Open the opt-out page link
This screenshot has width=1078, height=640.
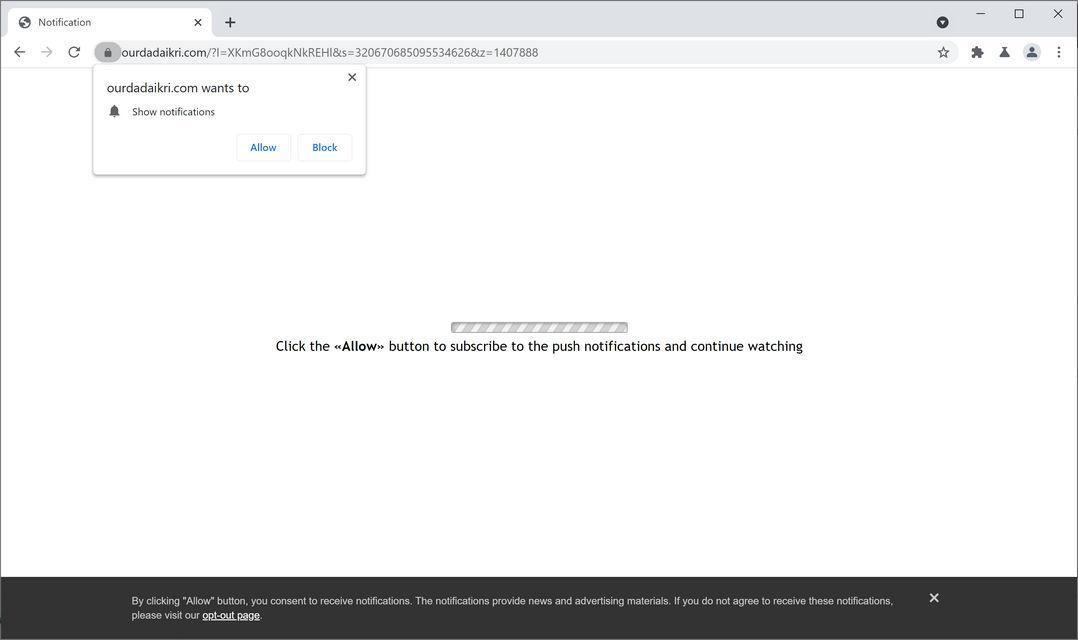pyautogui.click(x=230, y=615)
